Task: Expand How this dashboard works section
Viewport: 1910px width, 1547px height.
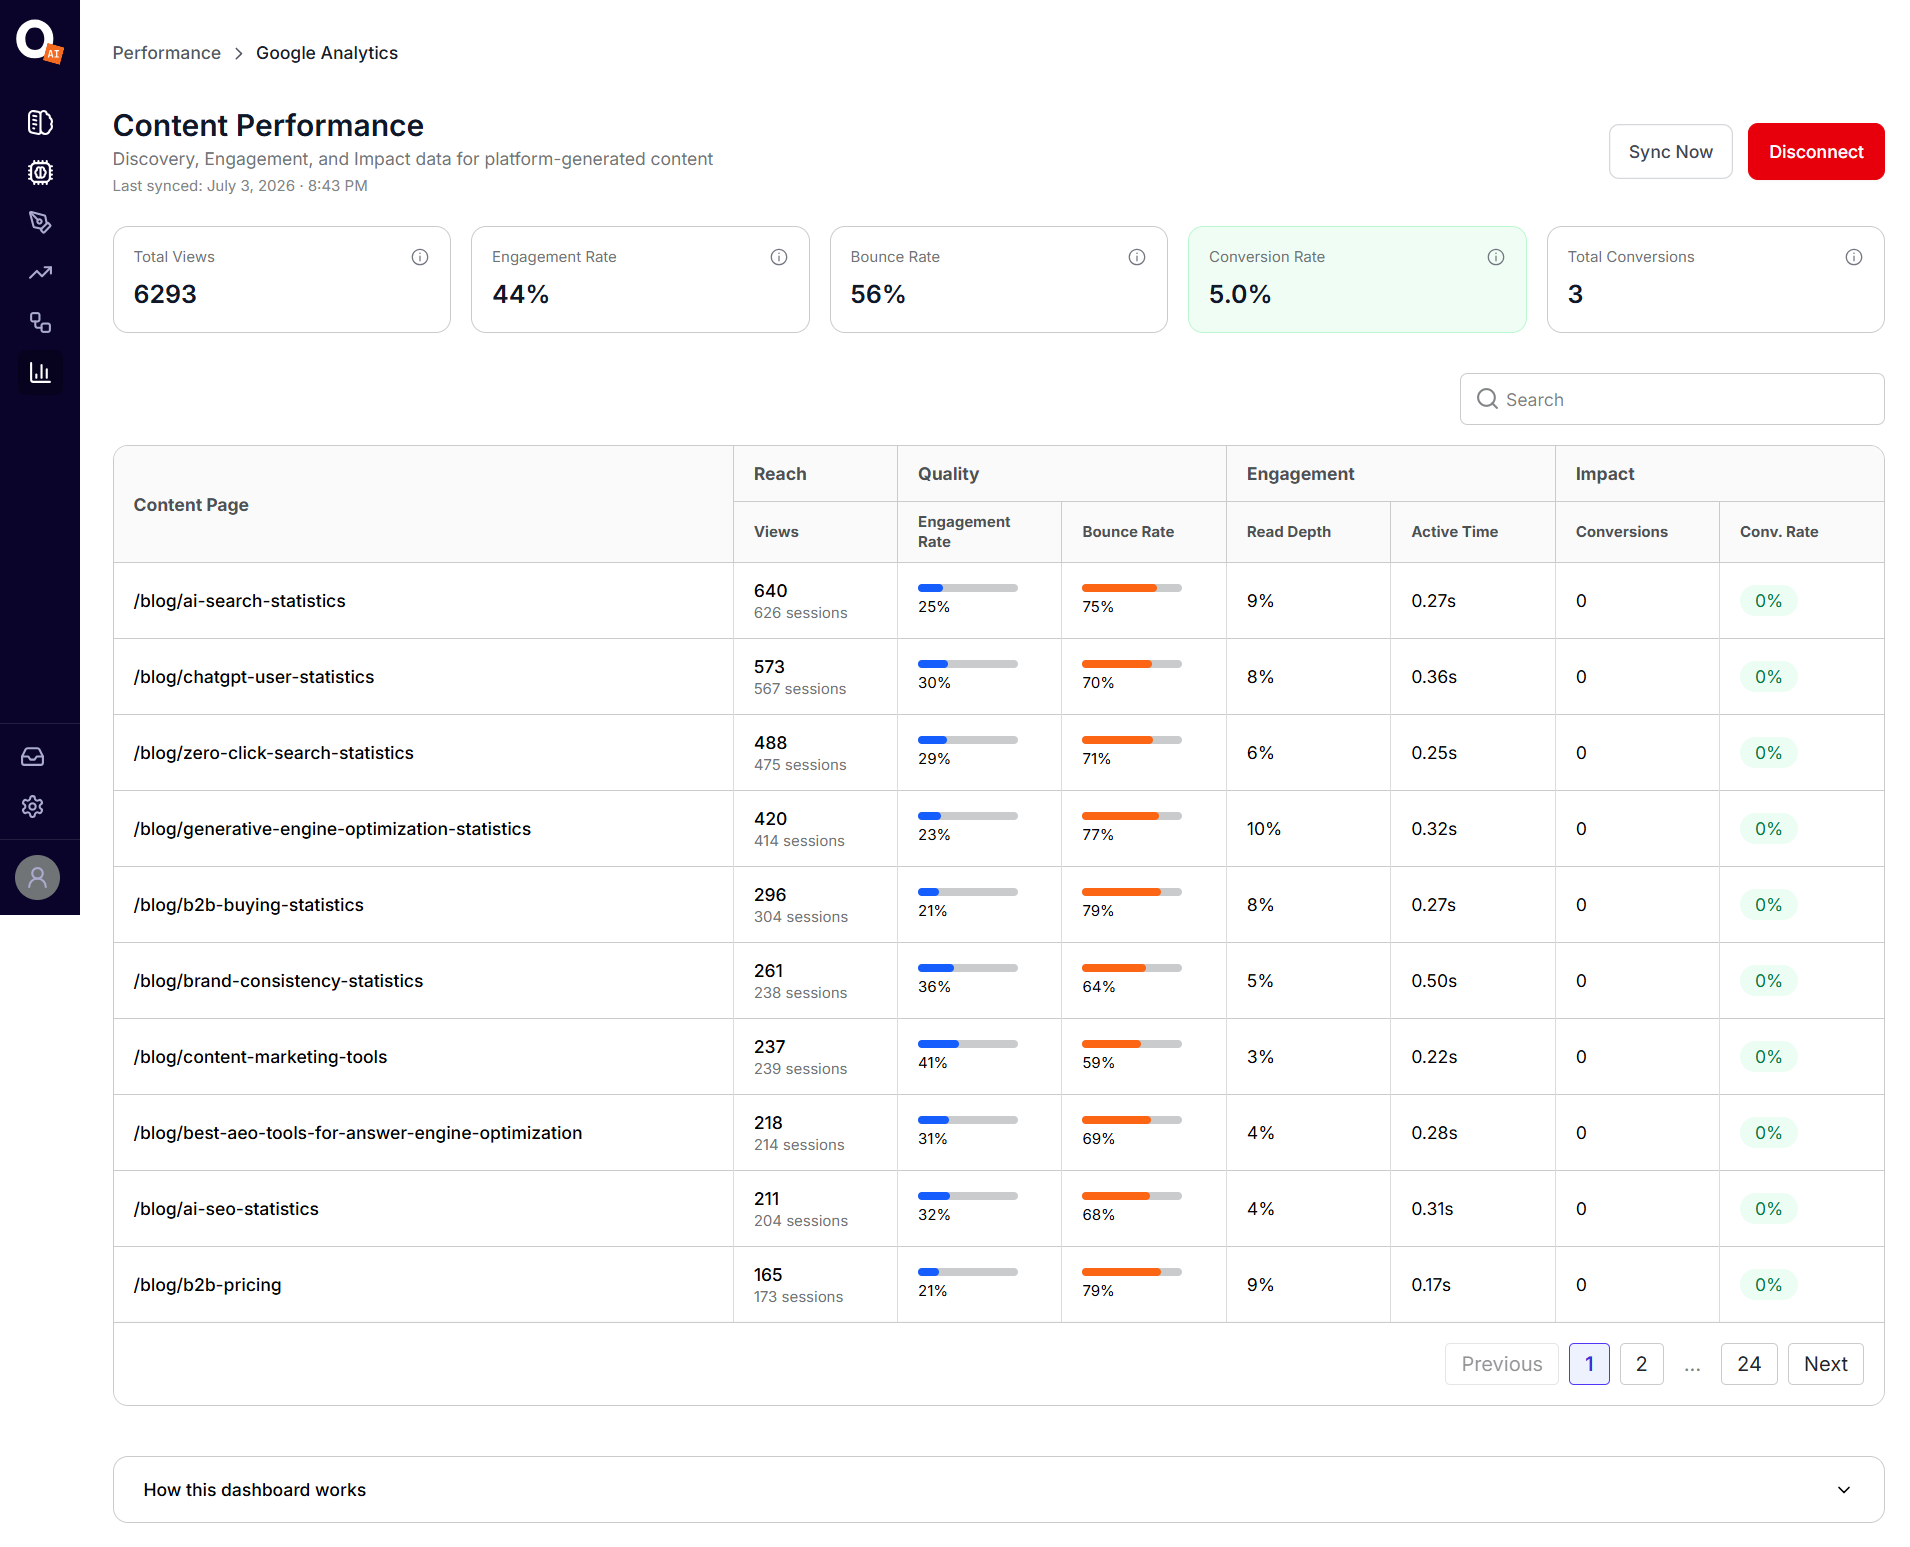Action: coord(998,1489)
